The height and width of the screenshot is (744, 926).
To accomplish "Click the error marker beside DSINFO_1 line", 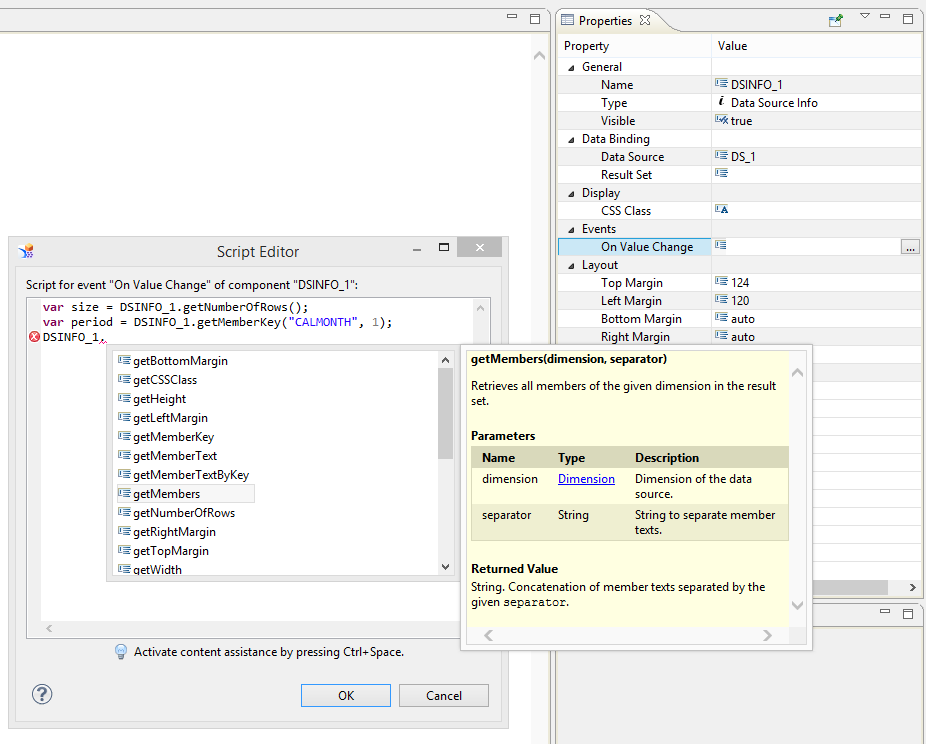I will click(x=34, y=338).
